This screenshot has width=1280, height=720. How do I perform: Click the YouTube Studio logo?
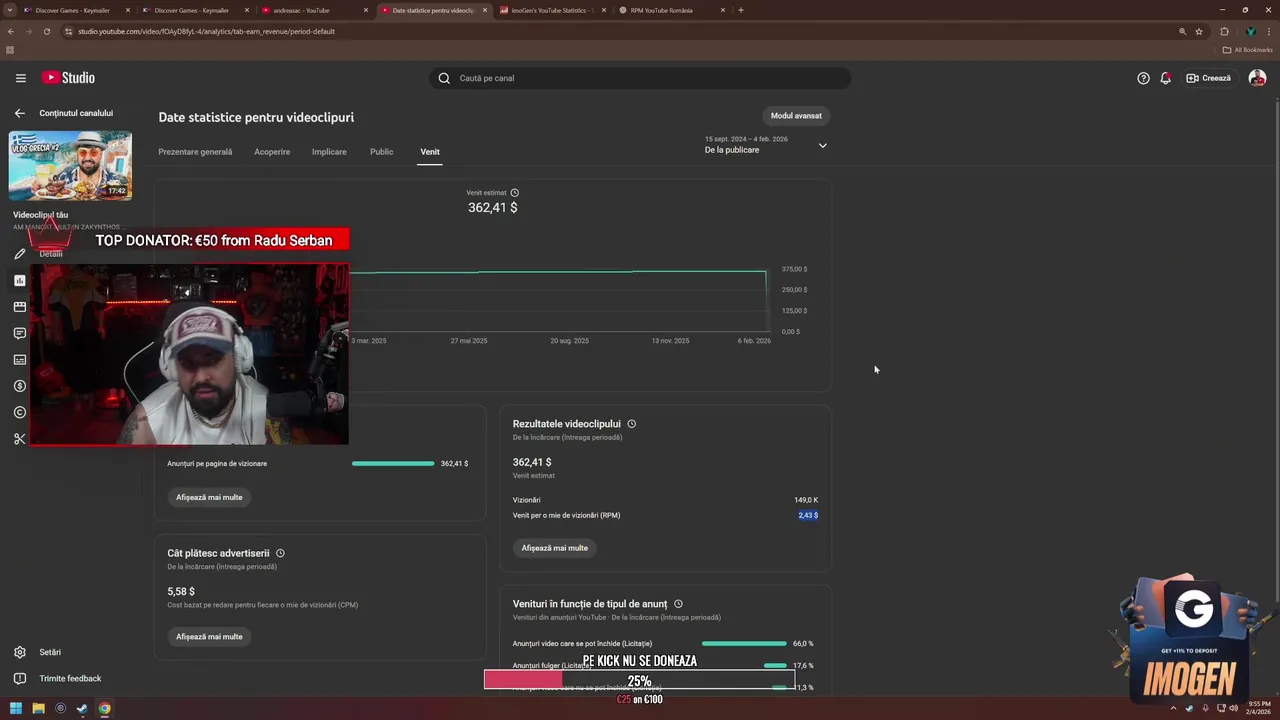tap(68, 78)
